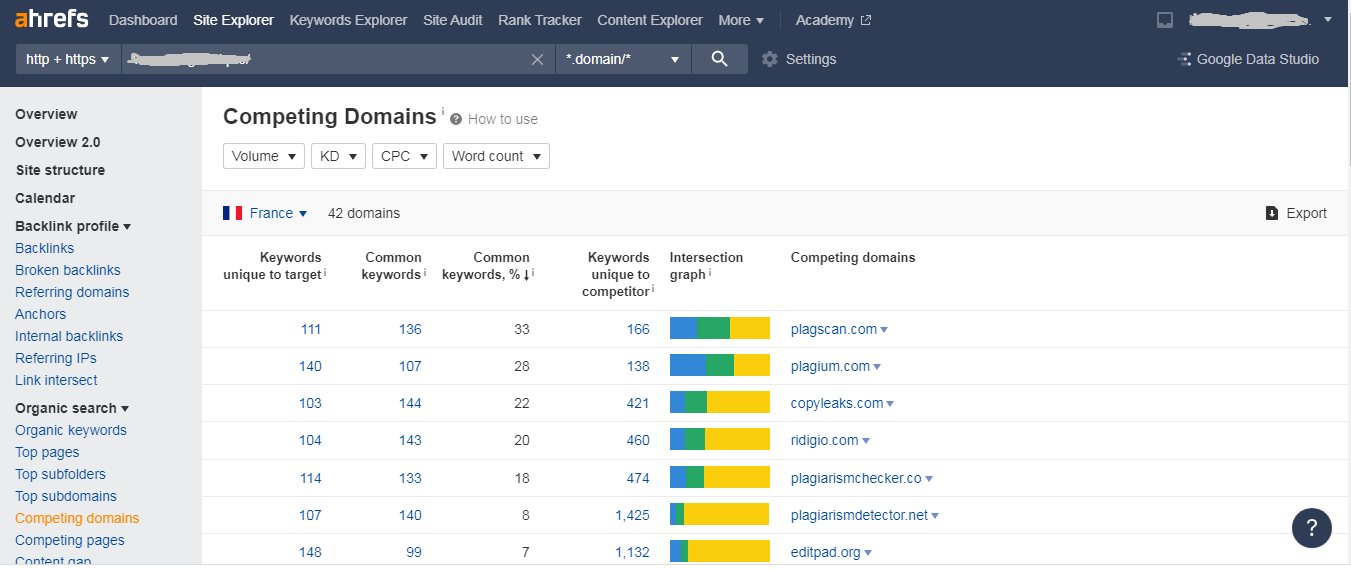This screenshot has width=1351, height=569.
Task: Open the KD filter dropdown
Action: [338, 156]
